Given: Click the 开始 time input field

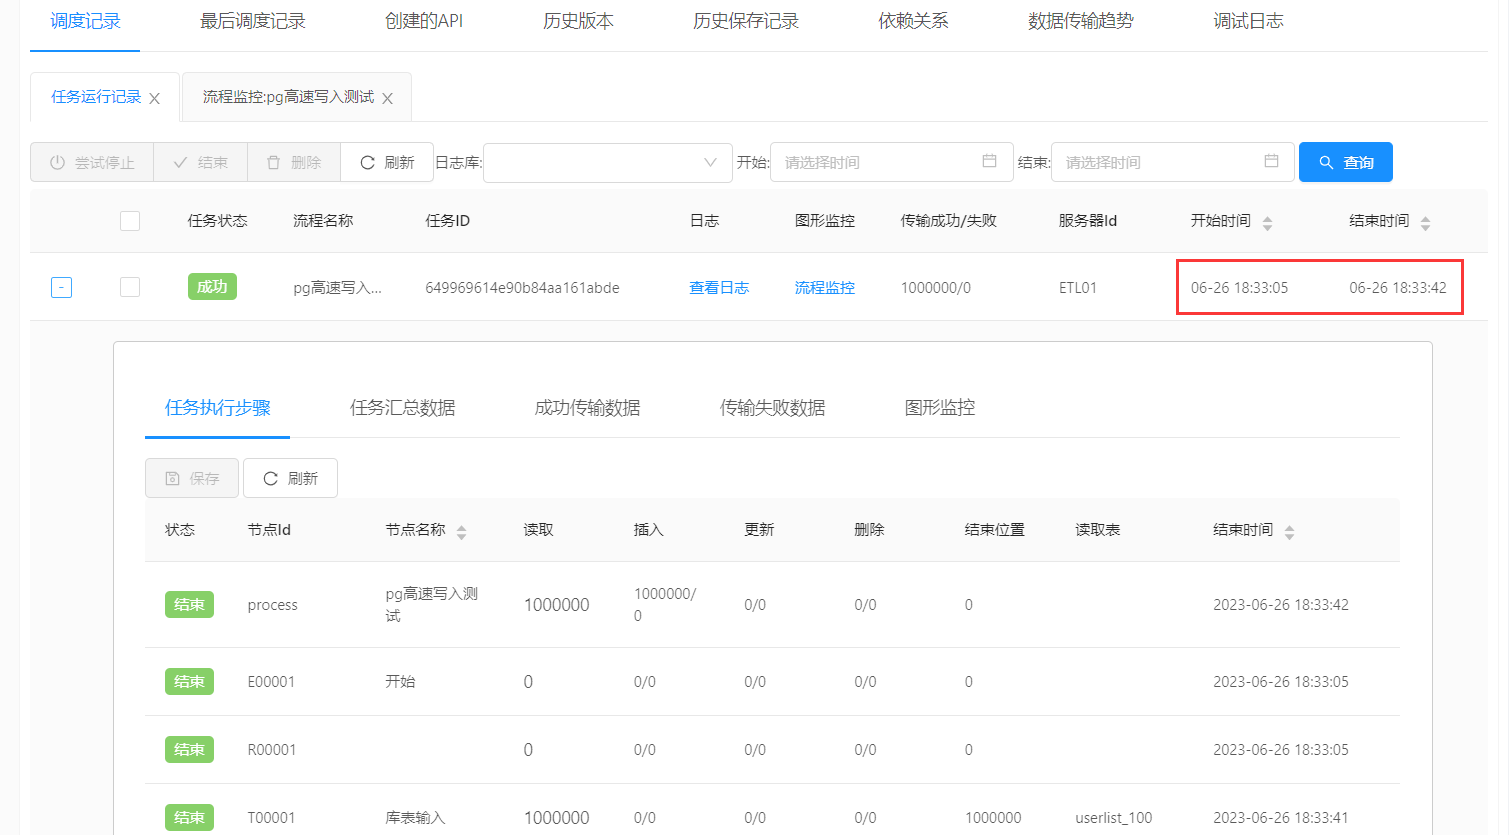Looking at the screenshot, I should (x=875, y=162).
